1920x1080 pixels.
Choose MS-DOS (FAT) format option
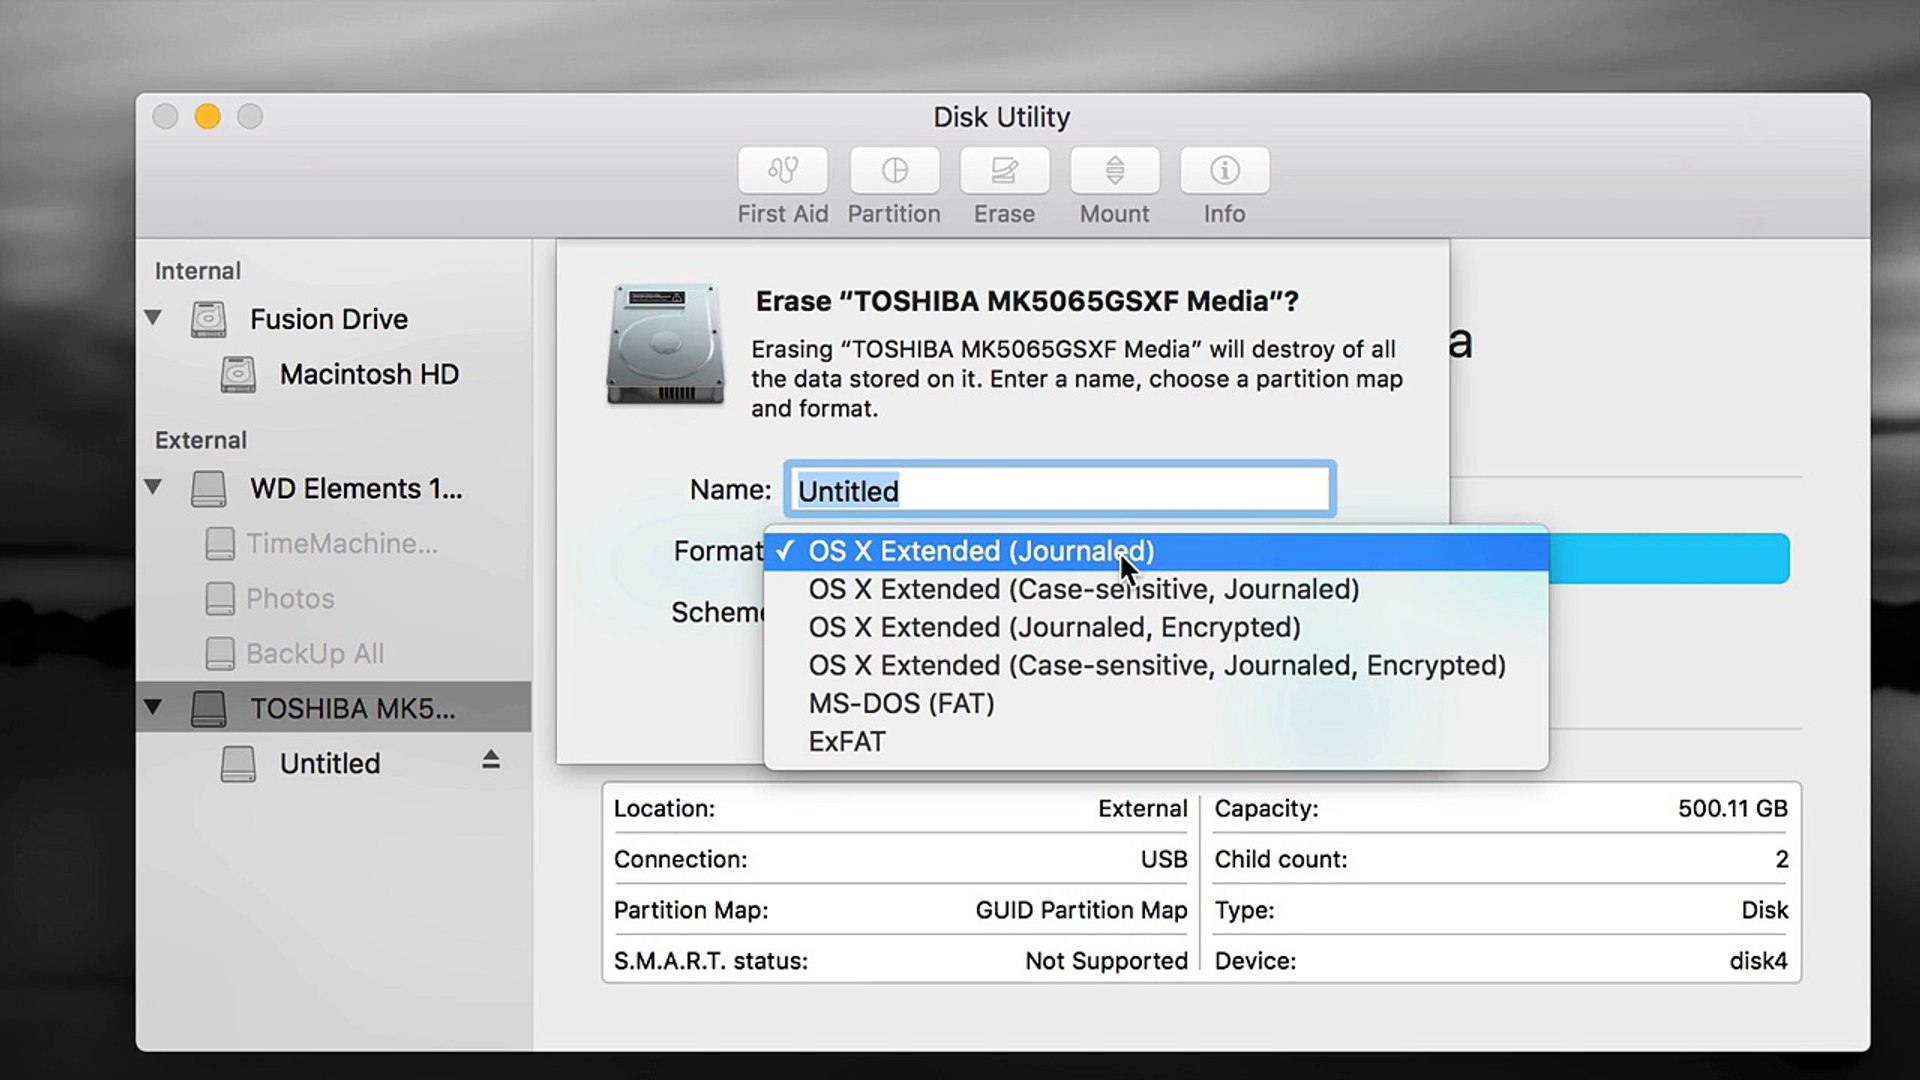[x=901, y=704]
